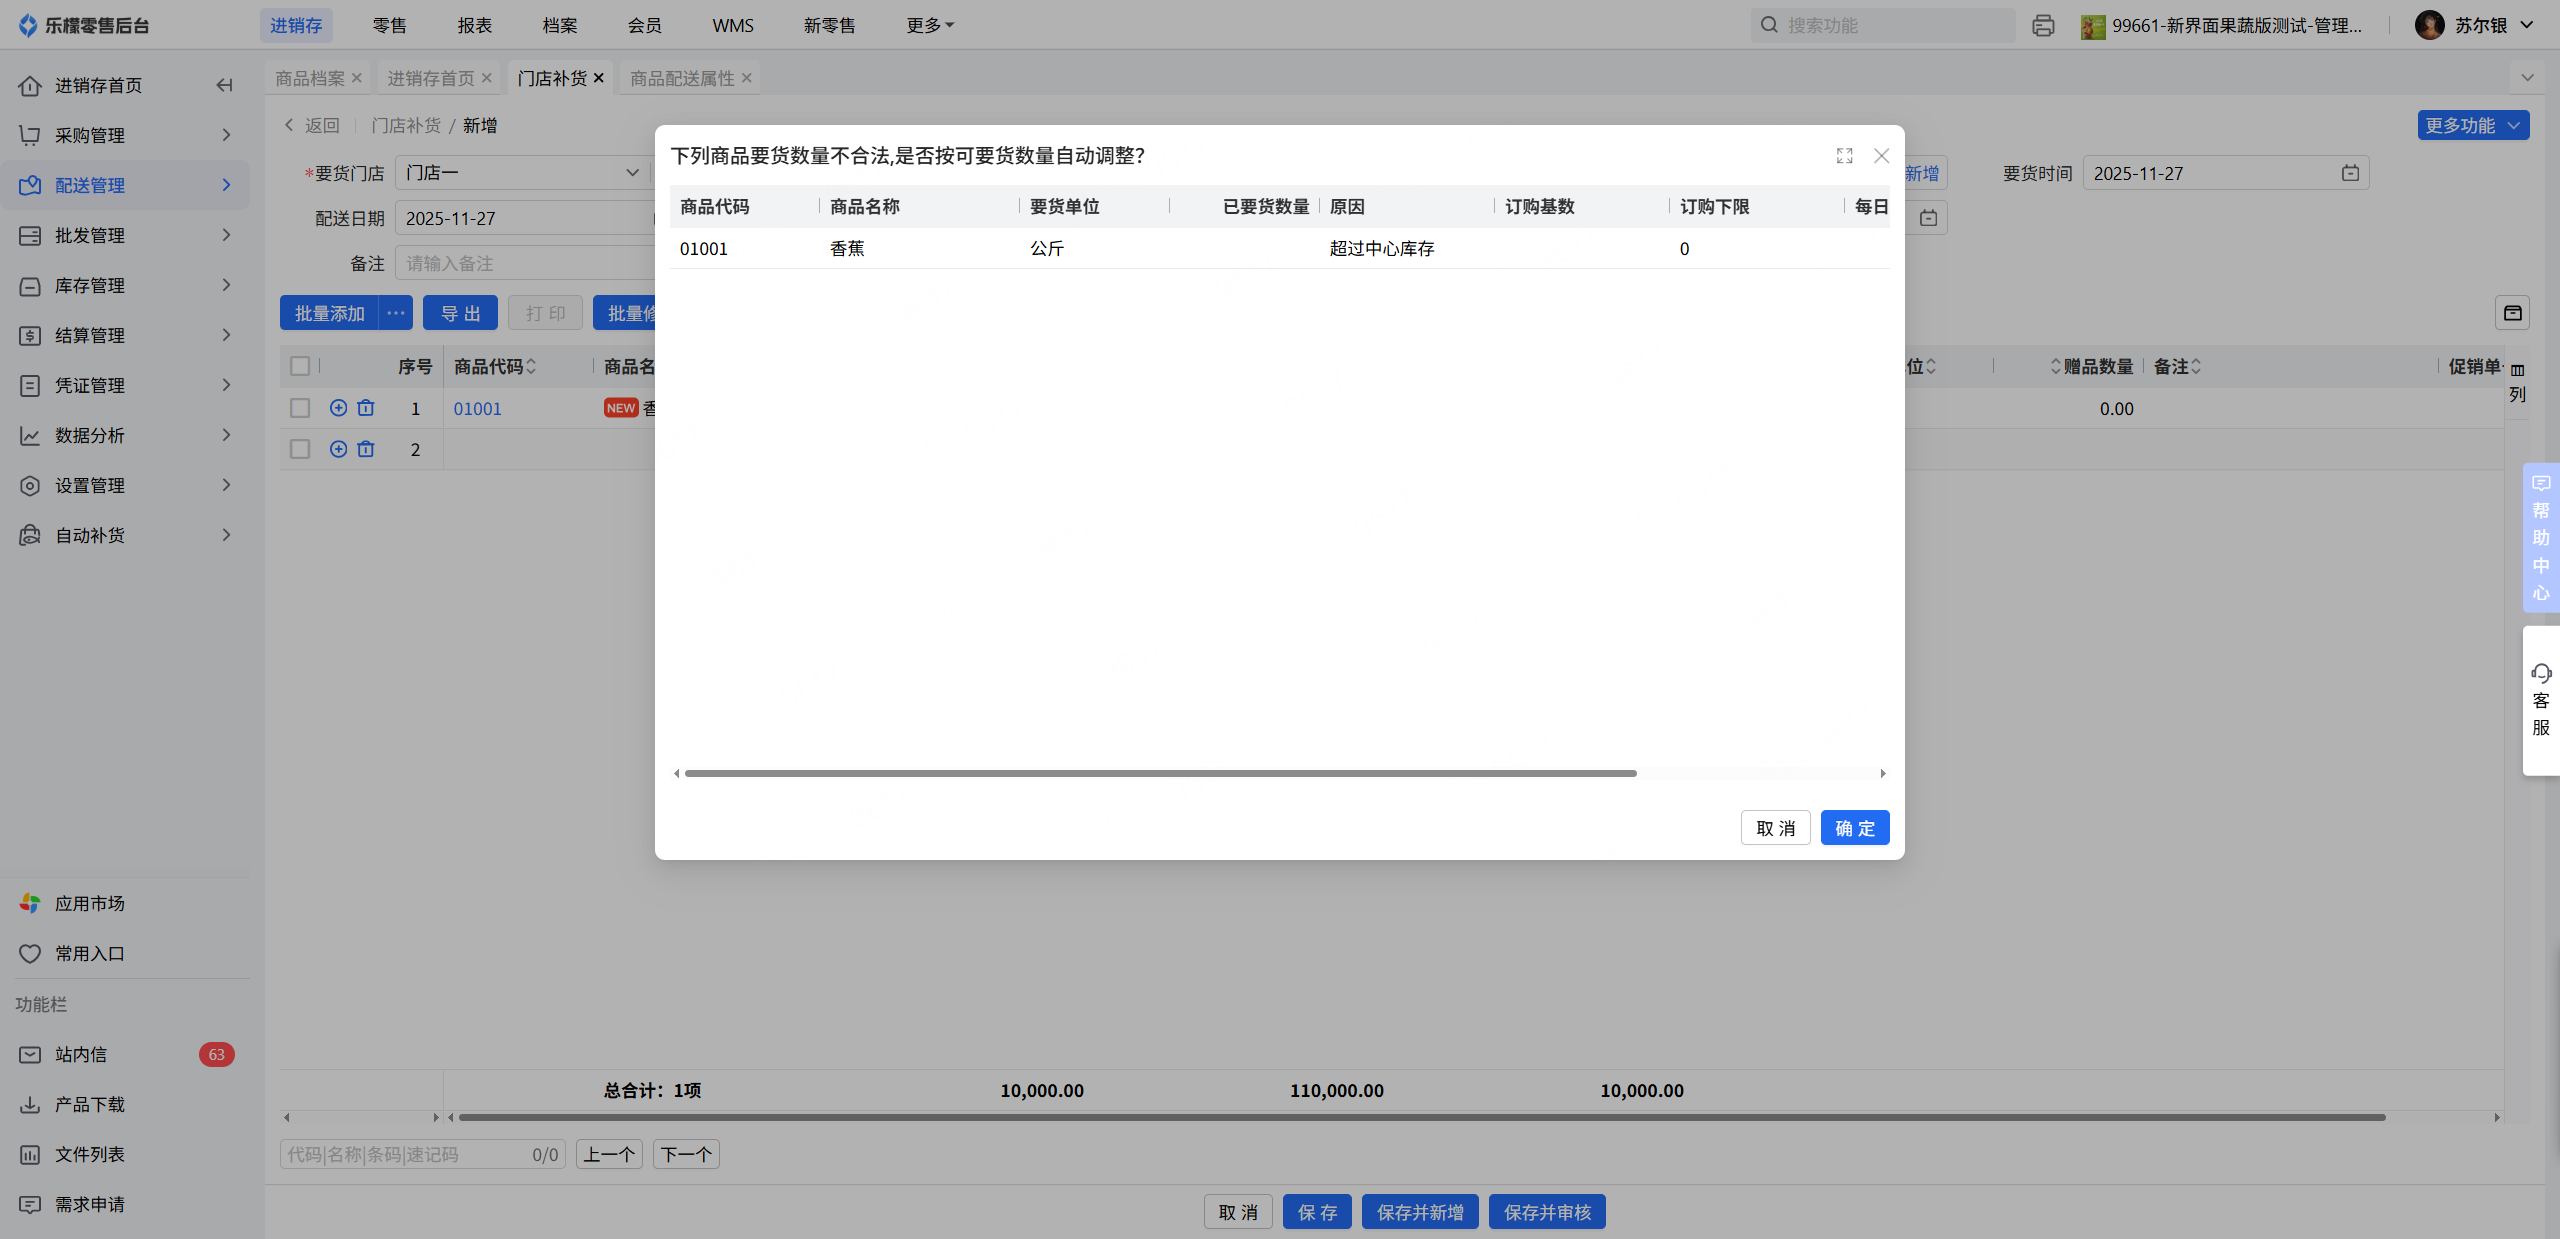This screenshot has width=2560, height=1239.
Task: Open 站内信 messages in sidebar
Action: click(x=80, y=1054)
